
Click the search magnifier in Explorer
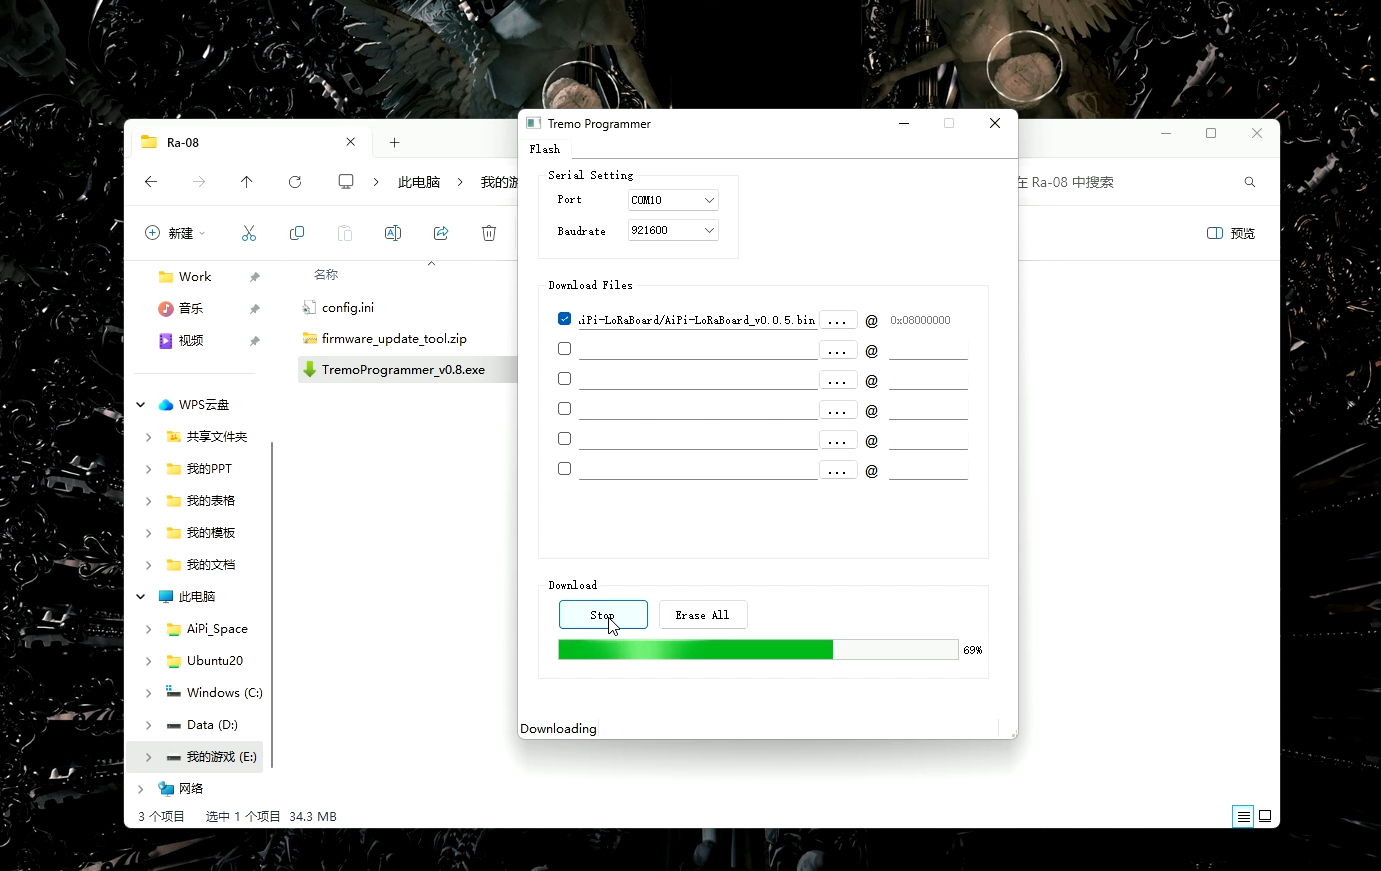(1250, 182)
